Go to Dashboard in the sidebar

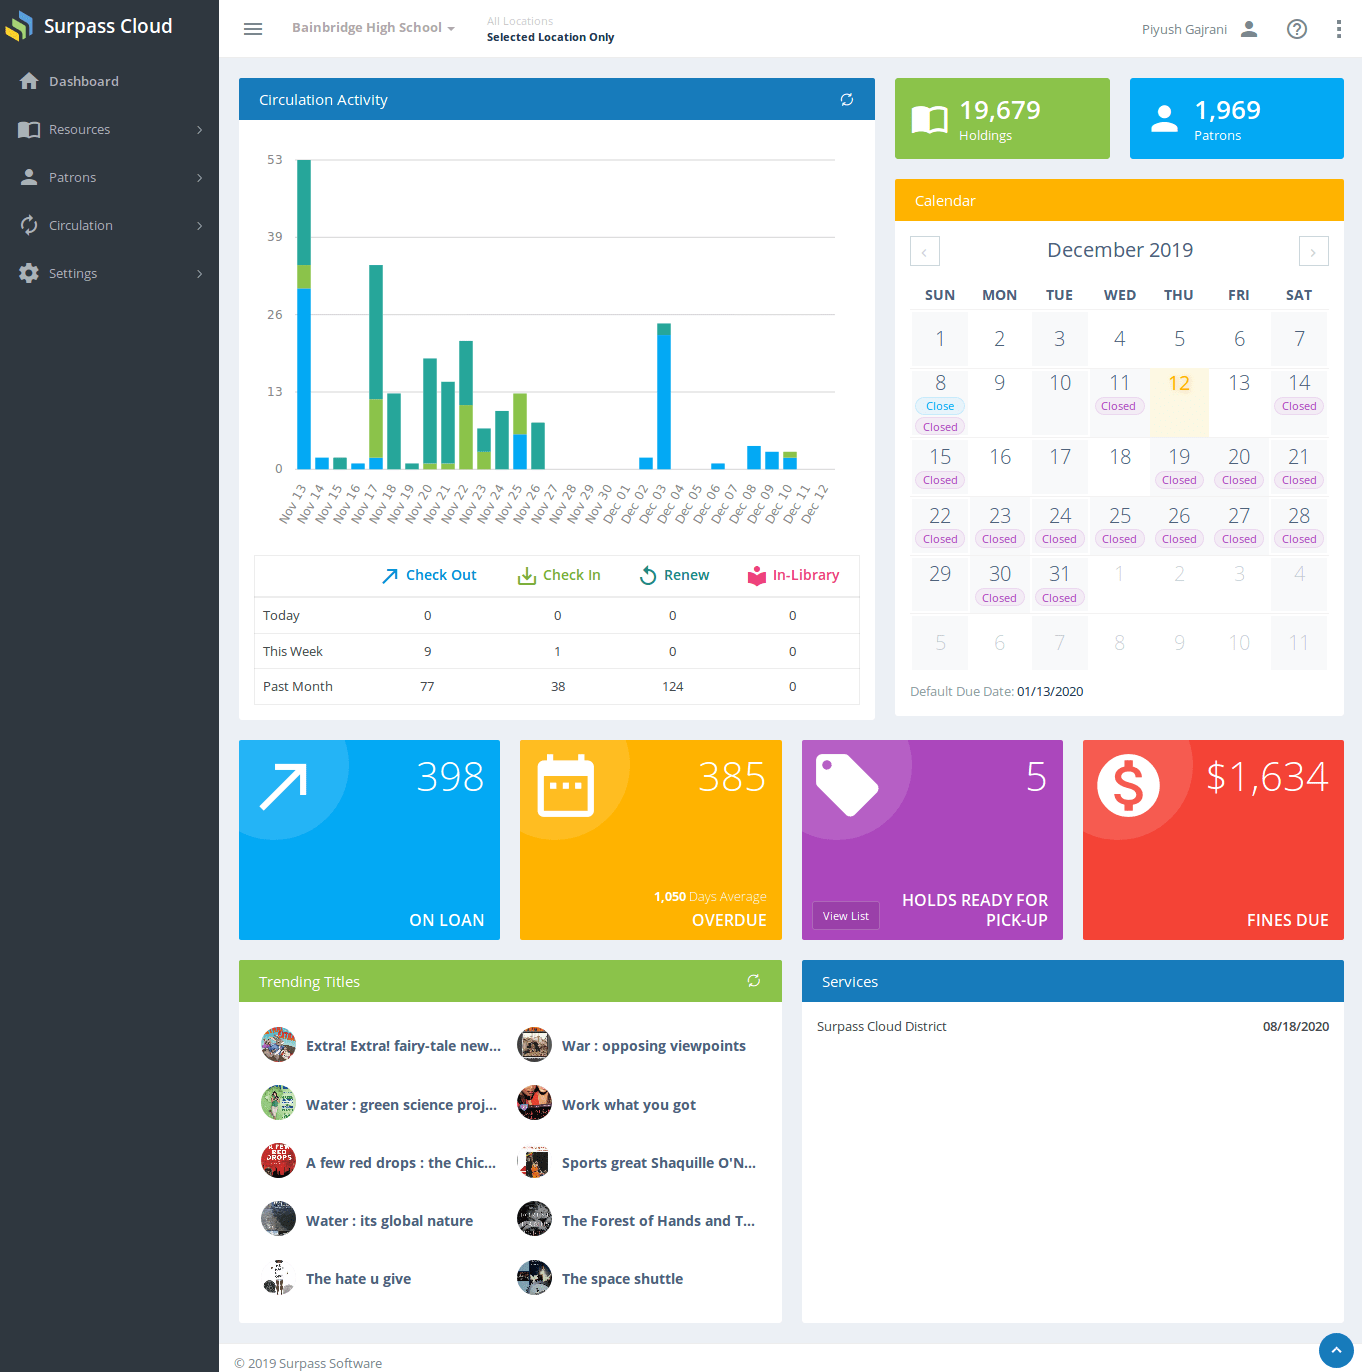[x=109, y=81]
